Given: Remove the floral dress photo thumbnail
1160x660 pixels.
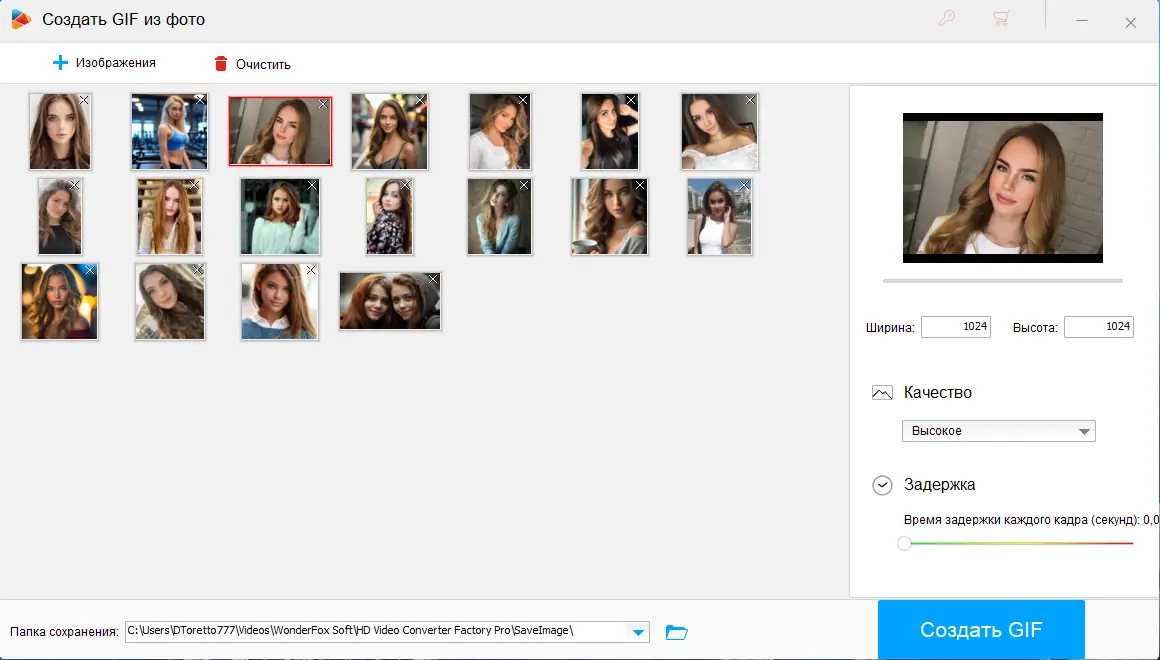Looking at the screenshot, I should [x=405, y=185].
